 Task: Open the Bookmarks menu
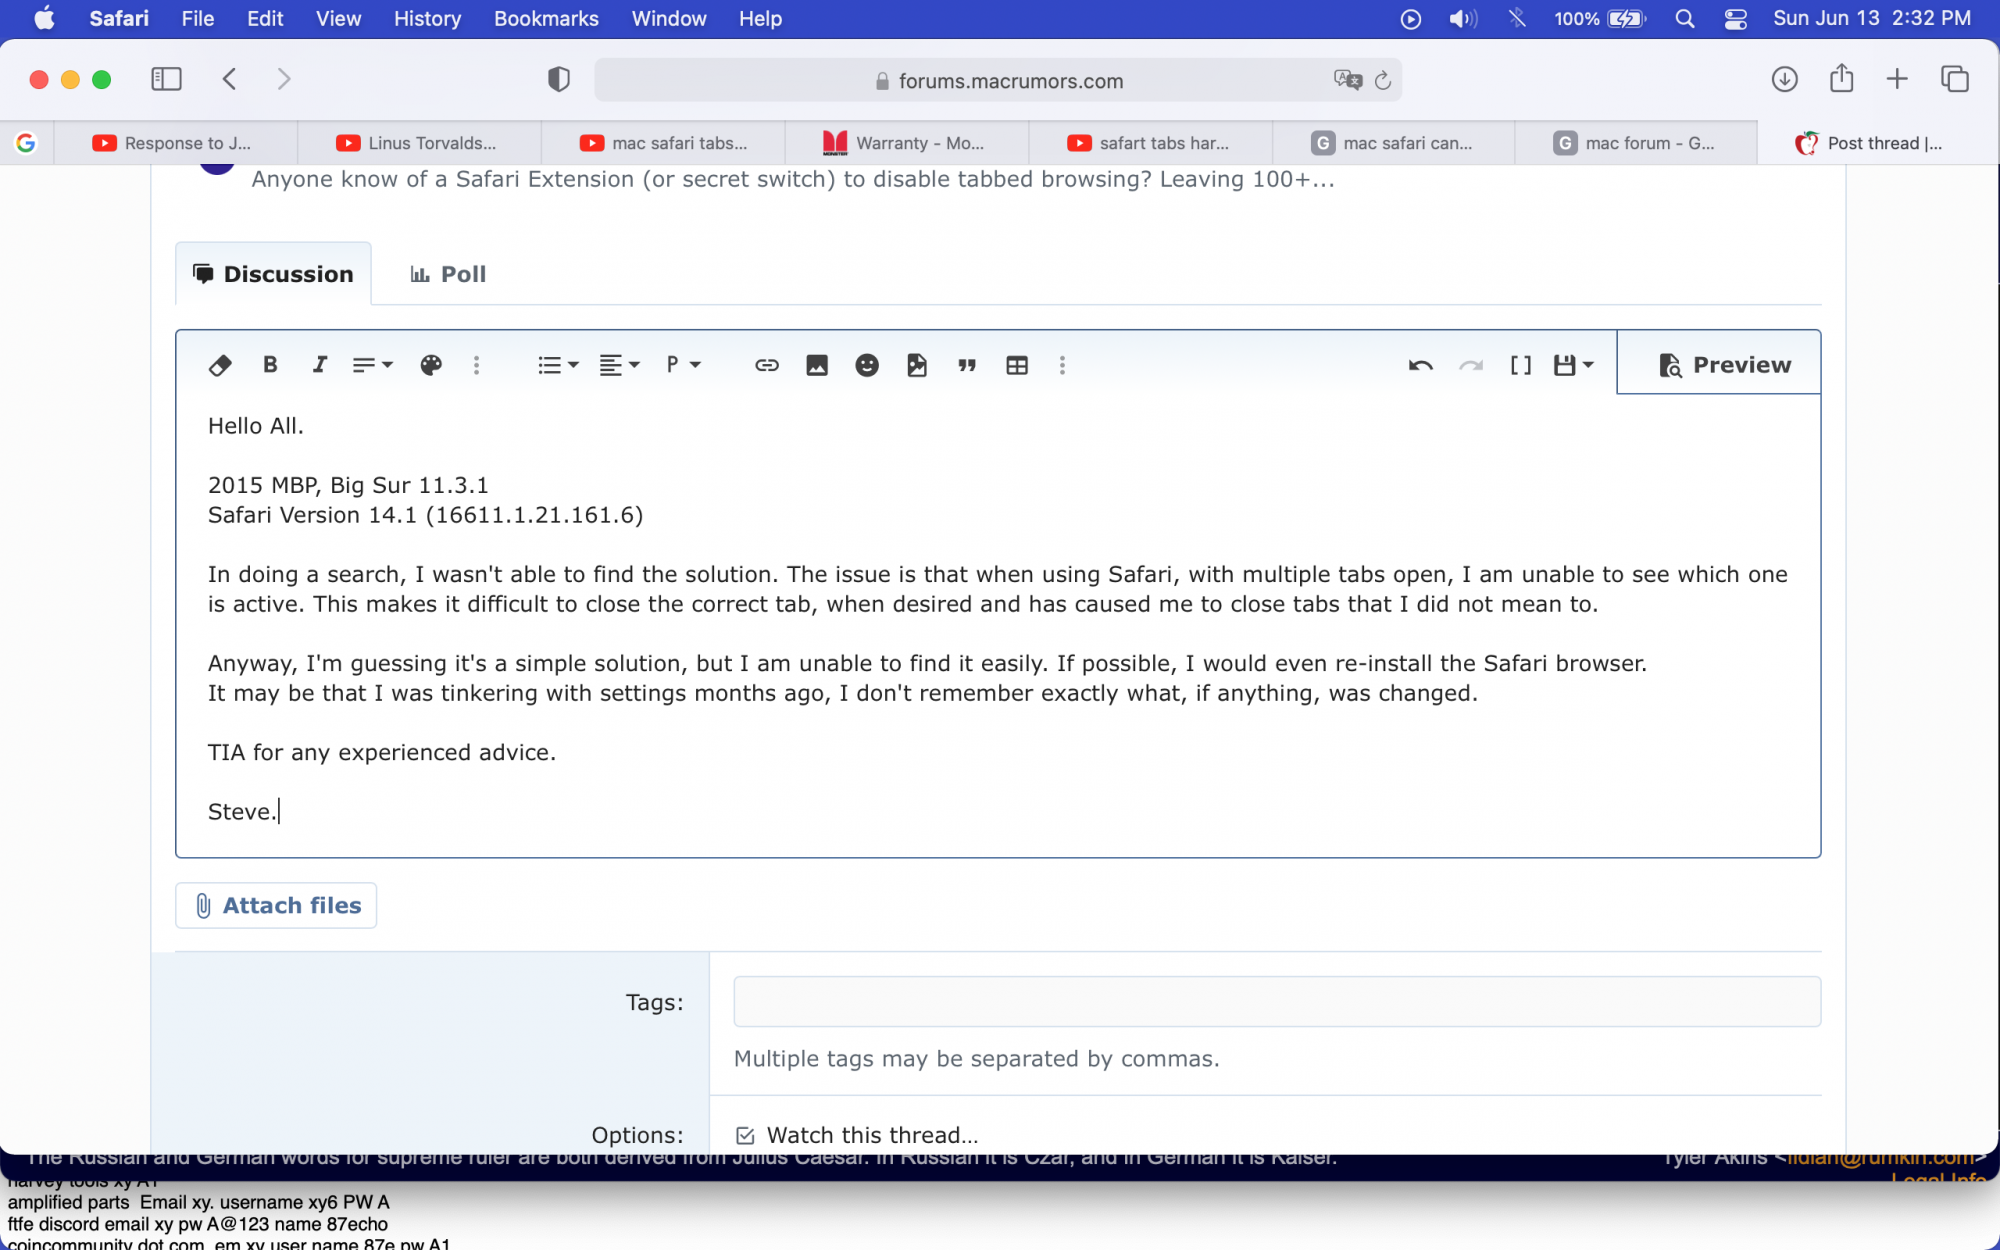tap(546, 18)
